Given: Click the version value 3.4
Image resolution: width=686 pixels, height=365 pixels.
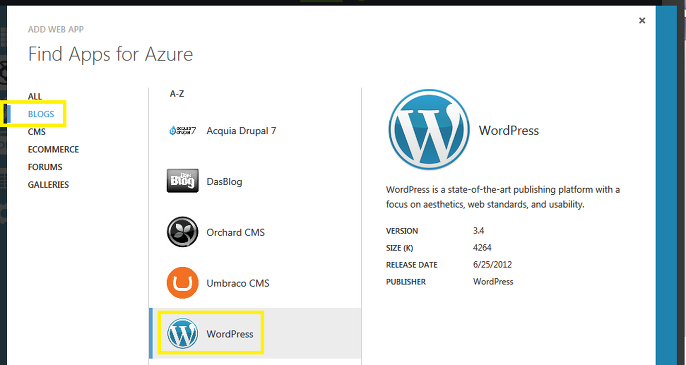Looking at the screenshot, I should pos(478,231).
